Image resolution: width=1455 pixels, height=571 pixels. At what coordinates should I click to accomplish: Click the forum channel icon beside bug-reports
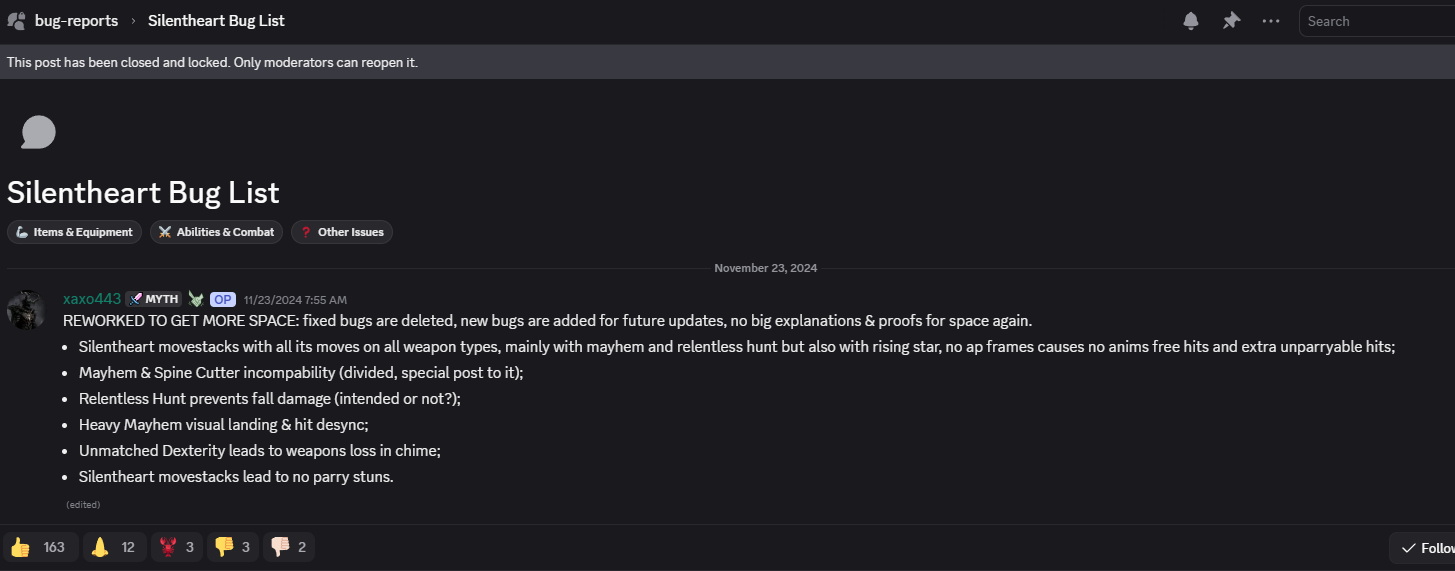[x=16, y=21]
